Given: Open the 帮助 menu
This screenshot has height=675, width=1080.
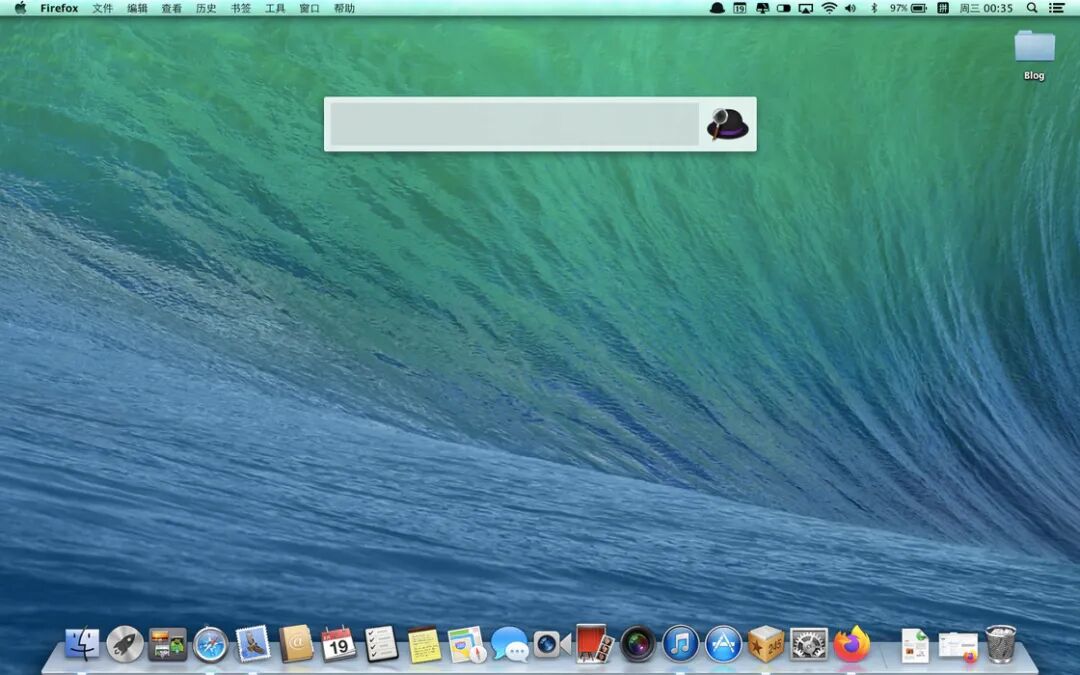Looking at the screenshot, I should [x=344, y=8].
